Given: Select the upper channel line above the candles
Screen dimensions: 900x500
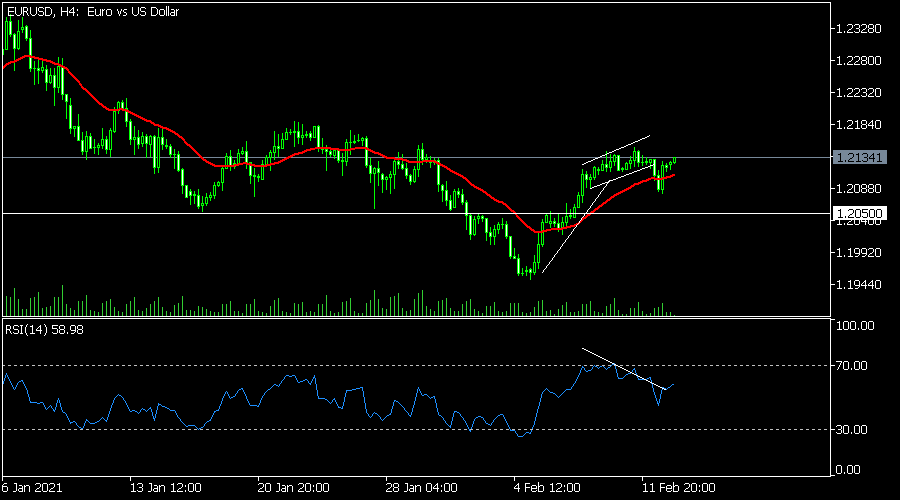Looking at the screenshot, I should [x=615, y=150].
